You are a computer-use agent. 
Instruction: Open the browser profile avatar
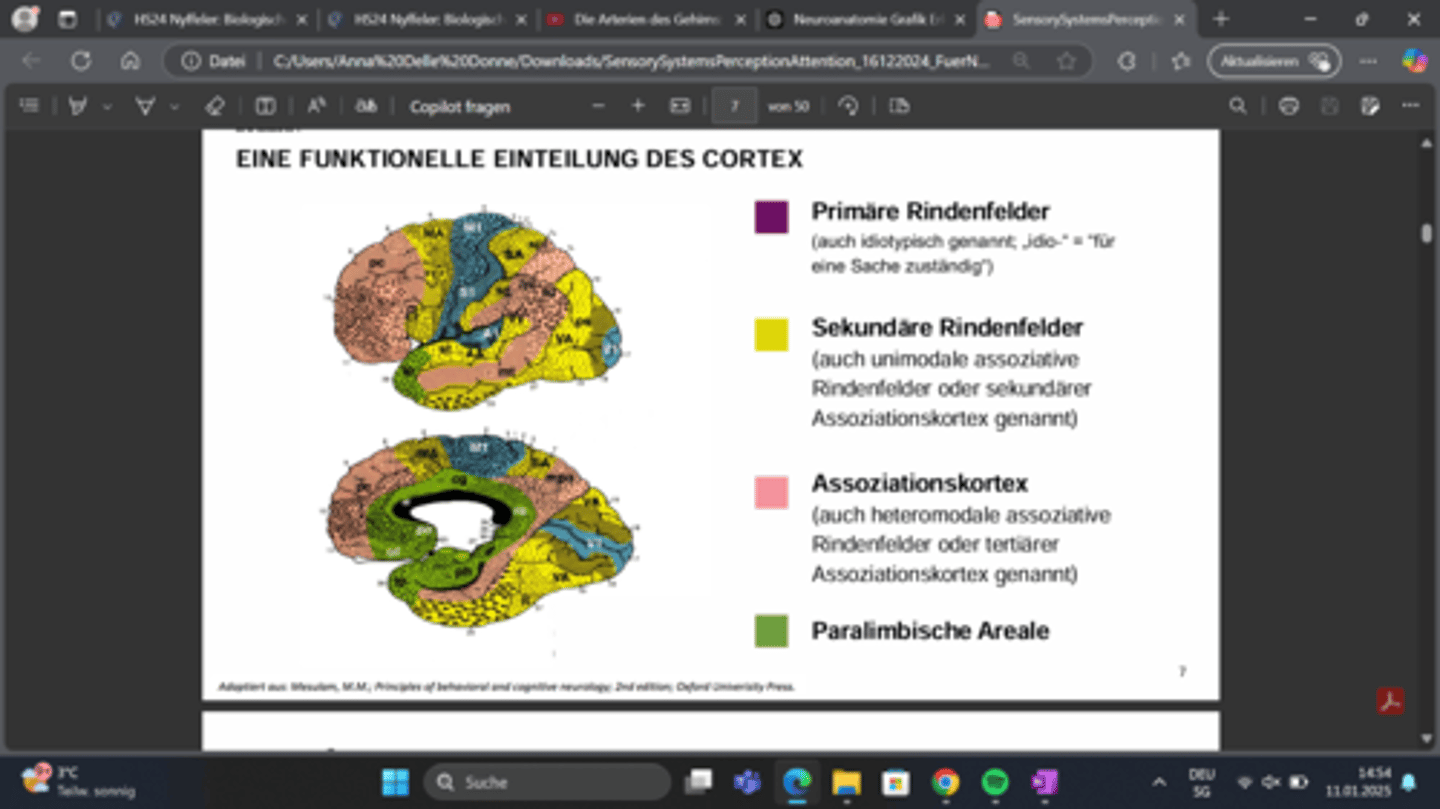pos(25,18)
